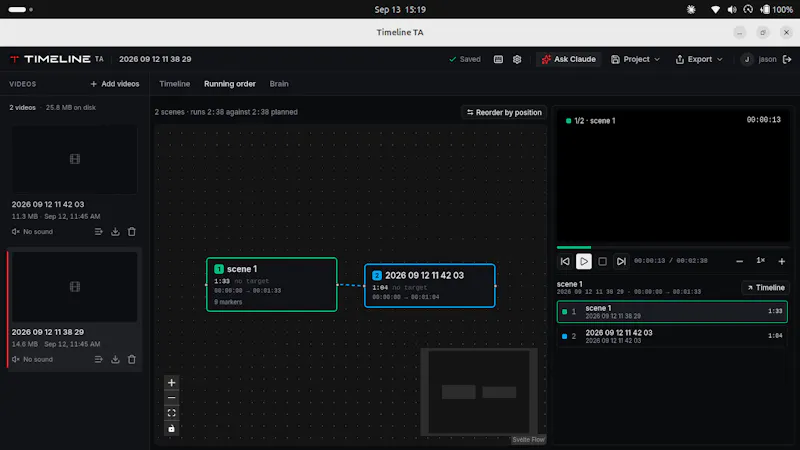Download video 2026 09 12 11 42 03
The height and width of the screenshot is (450, 800).
point(115,232)
